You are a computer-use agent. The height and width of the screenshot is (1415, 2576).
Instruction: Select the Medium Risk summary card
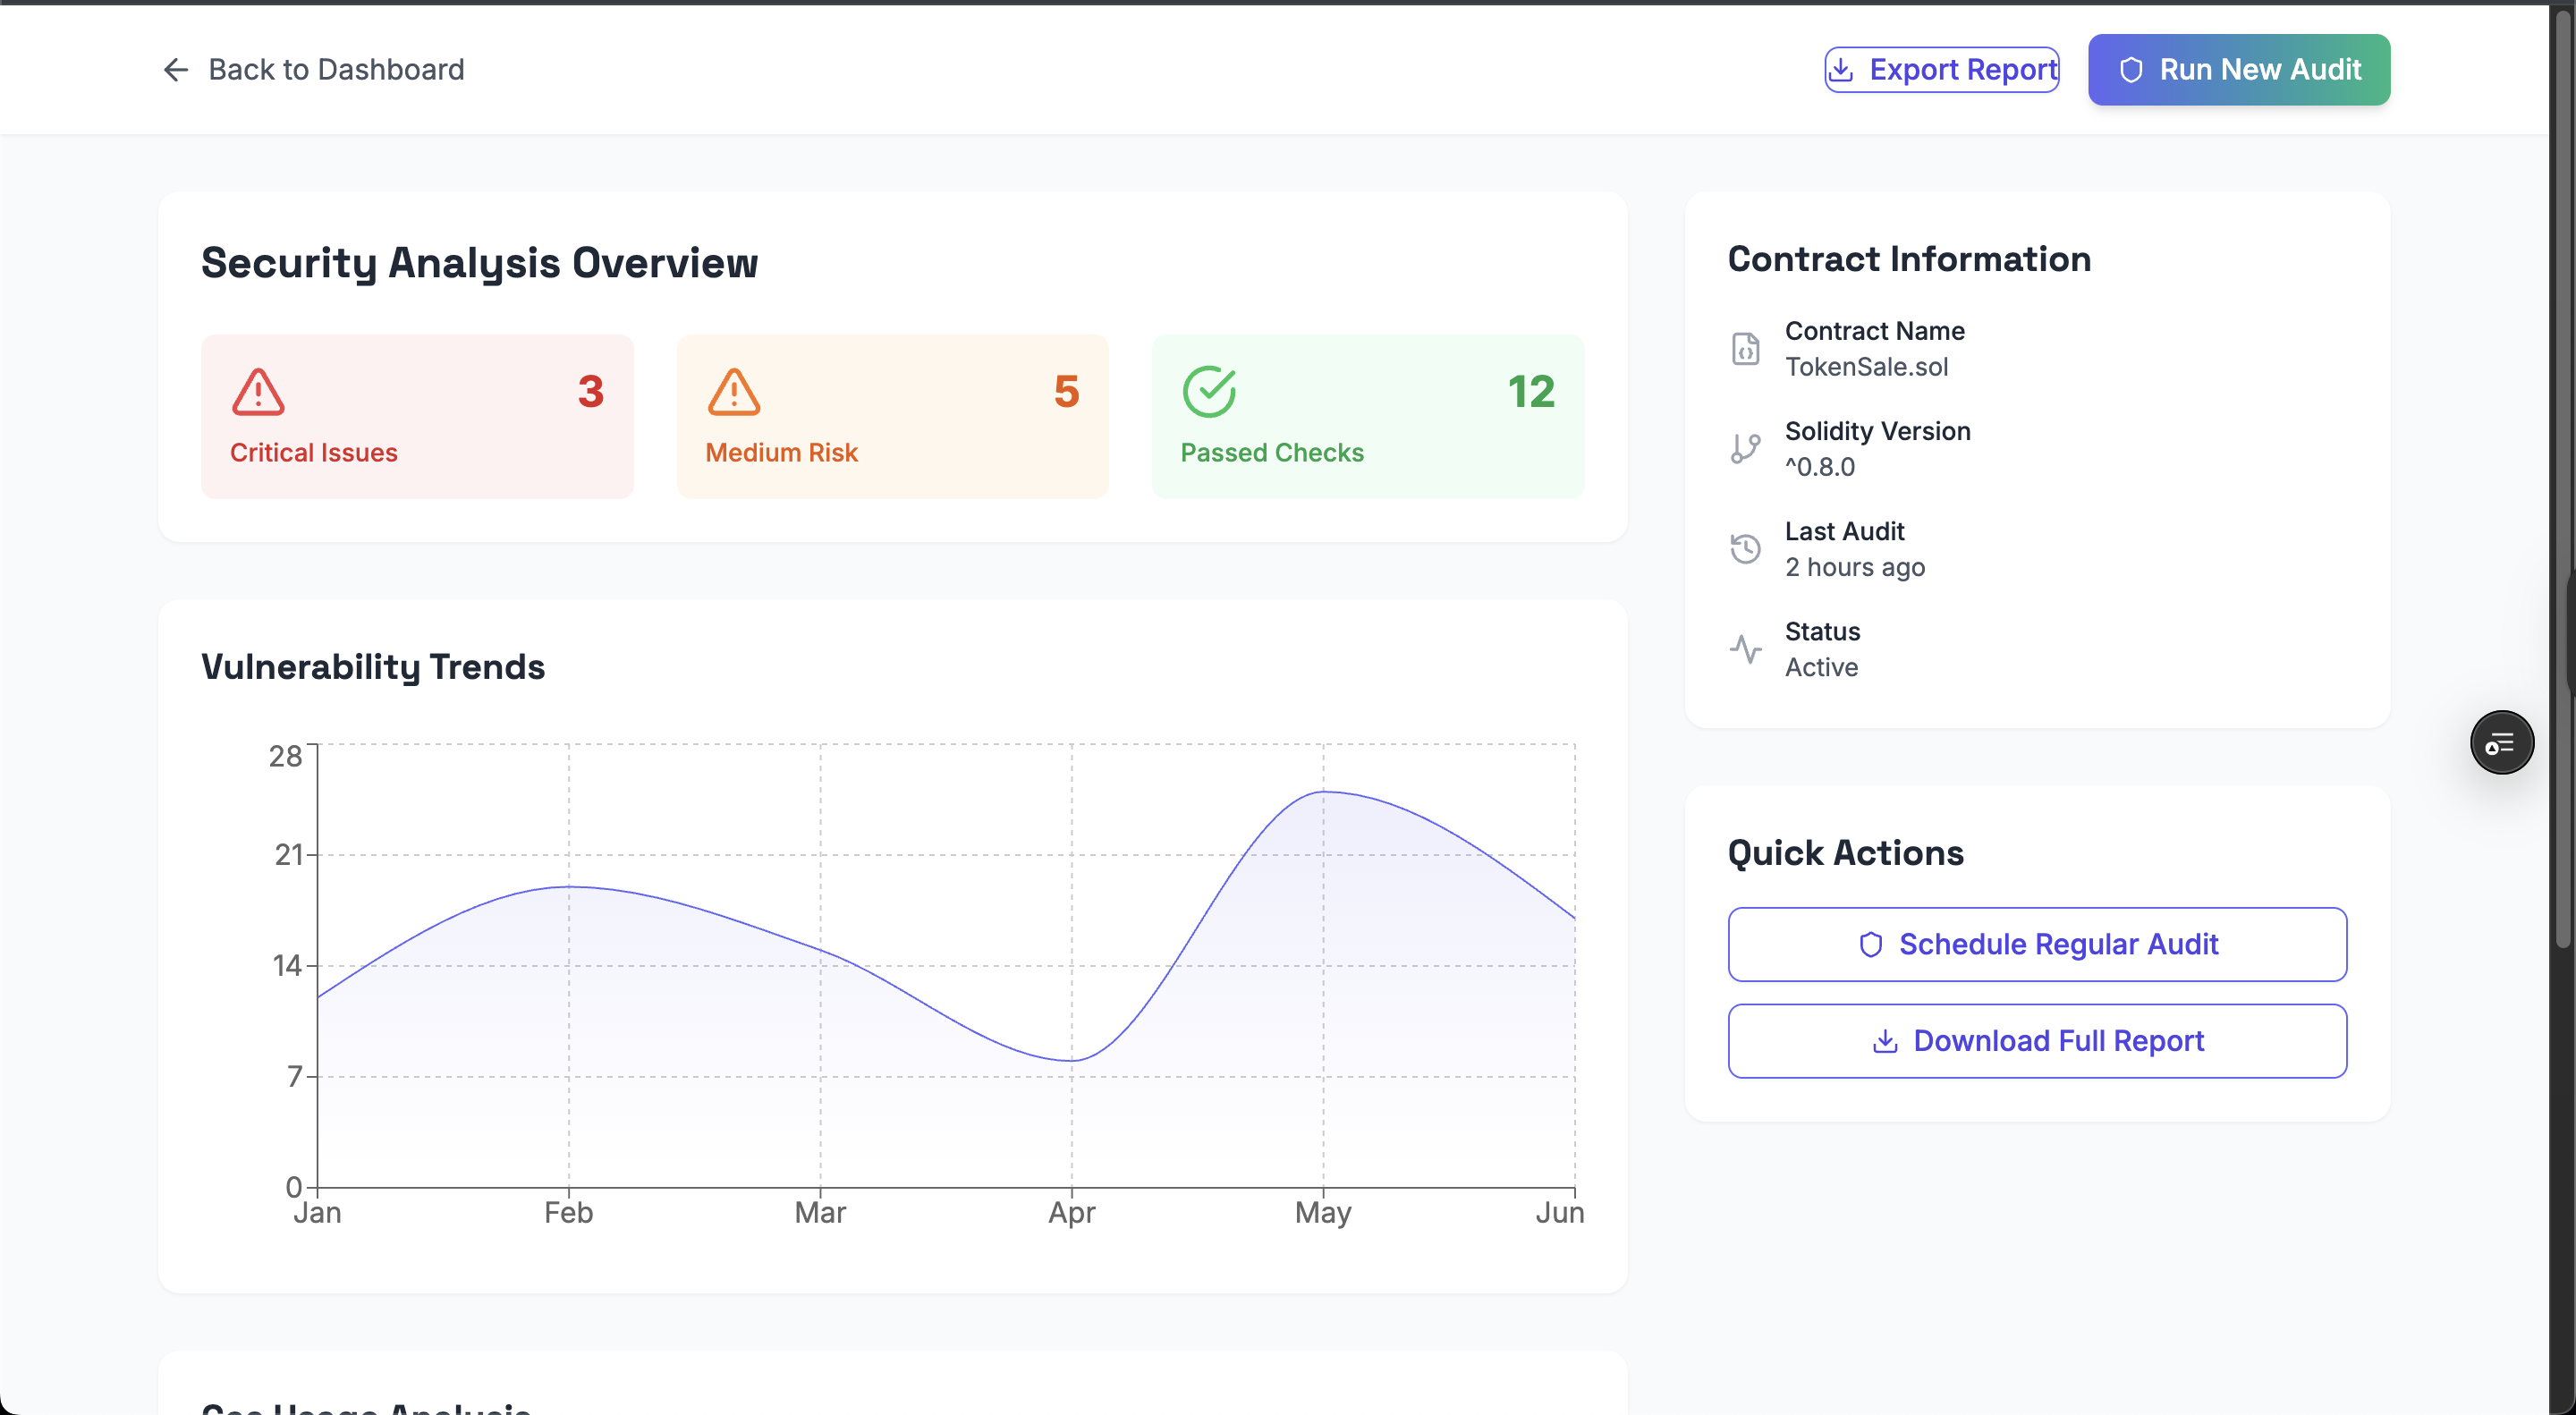[892, 417]
